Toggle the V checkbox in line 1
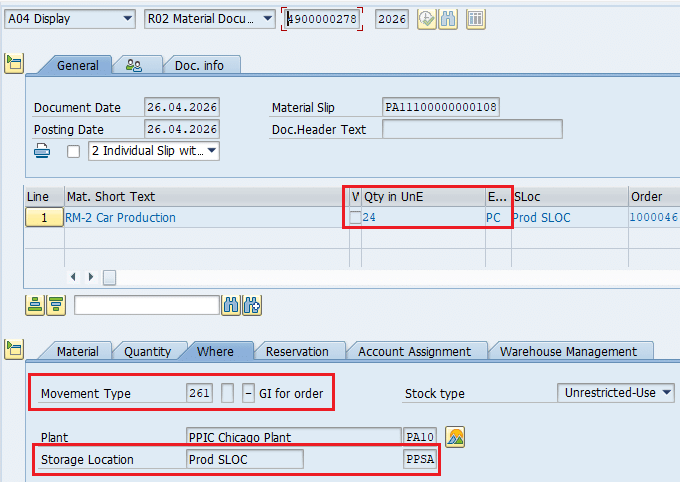The width and height of the screenshot is (680, 482). click(355, 218)
